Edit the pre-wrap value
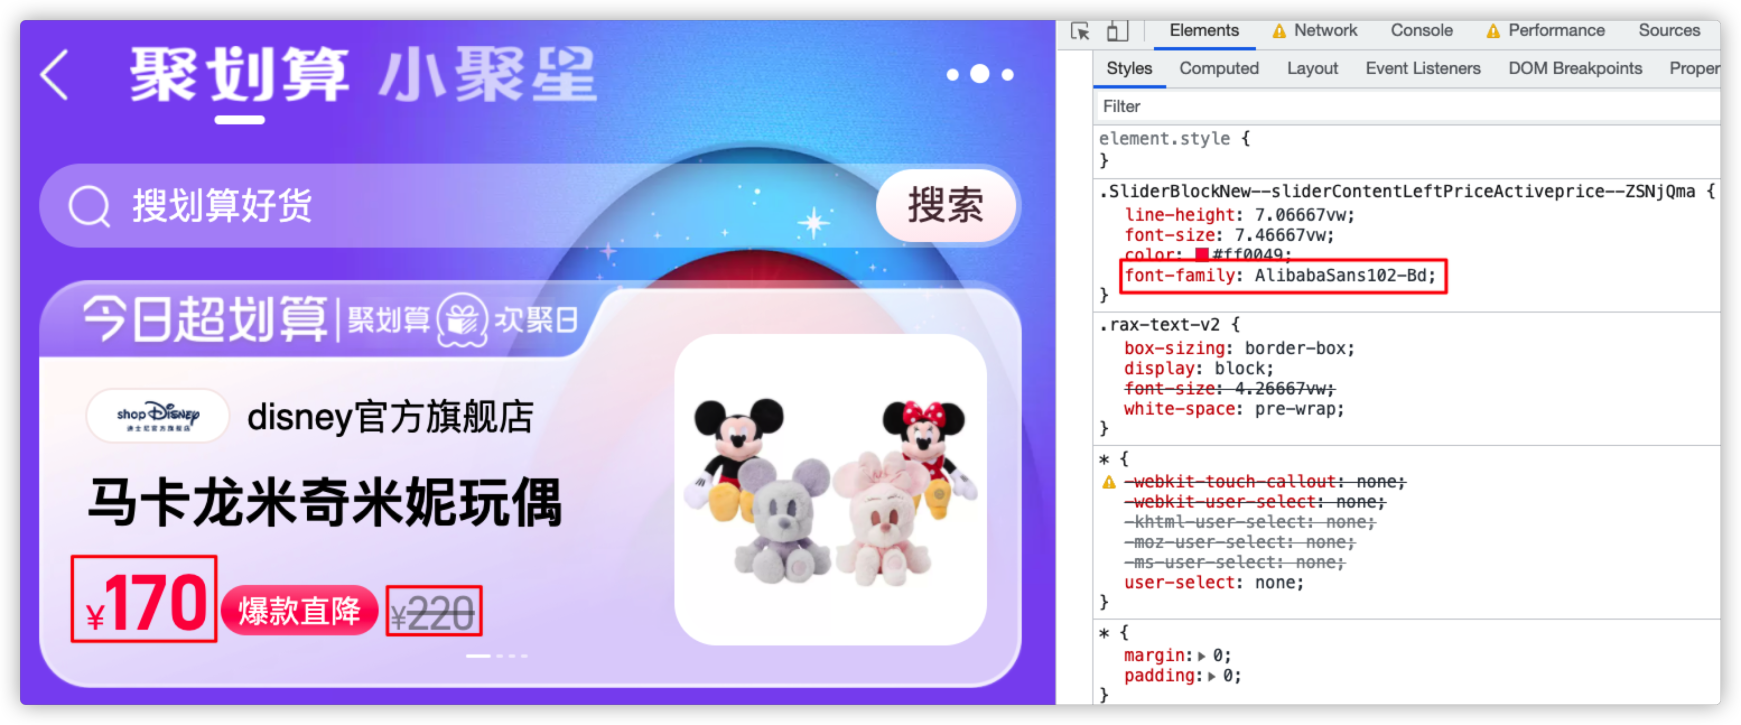The height and width of the screenshot is (725, 1741). pyautogui.click(x=1295, y=409)
